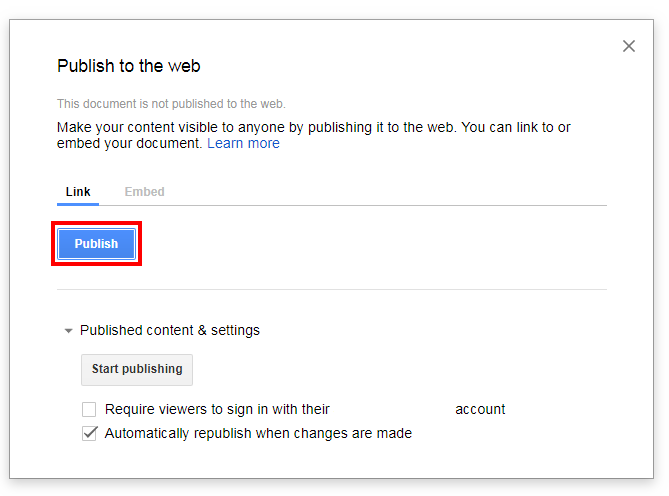Screen dimensions: 669x496
Task: Select the Link tab
Action: click(x=78, y=192)
